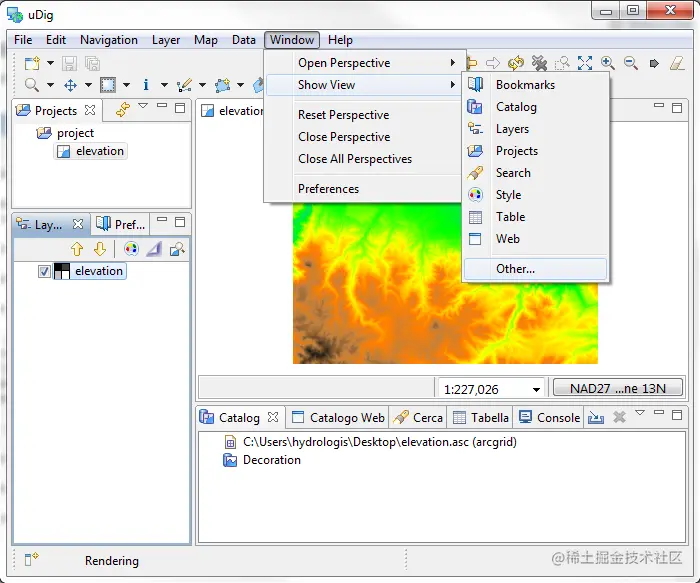Switch to the Console tab
The image size is (700, 583).
pos(549,417)
